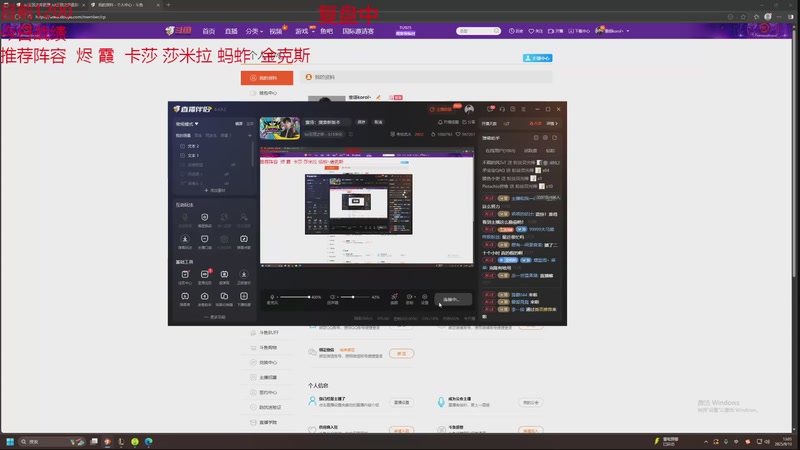Toggle visibility of fifth source row

click(227, 183)
